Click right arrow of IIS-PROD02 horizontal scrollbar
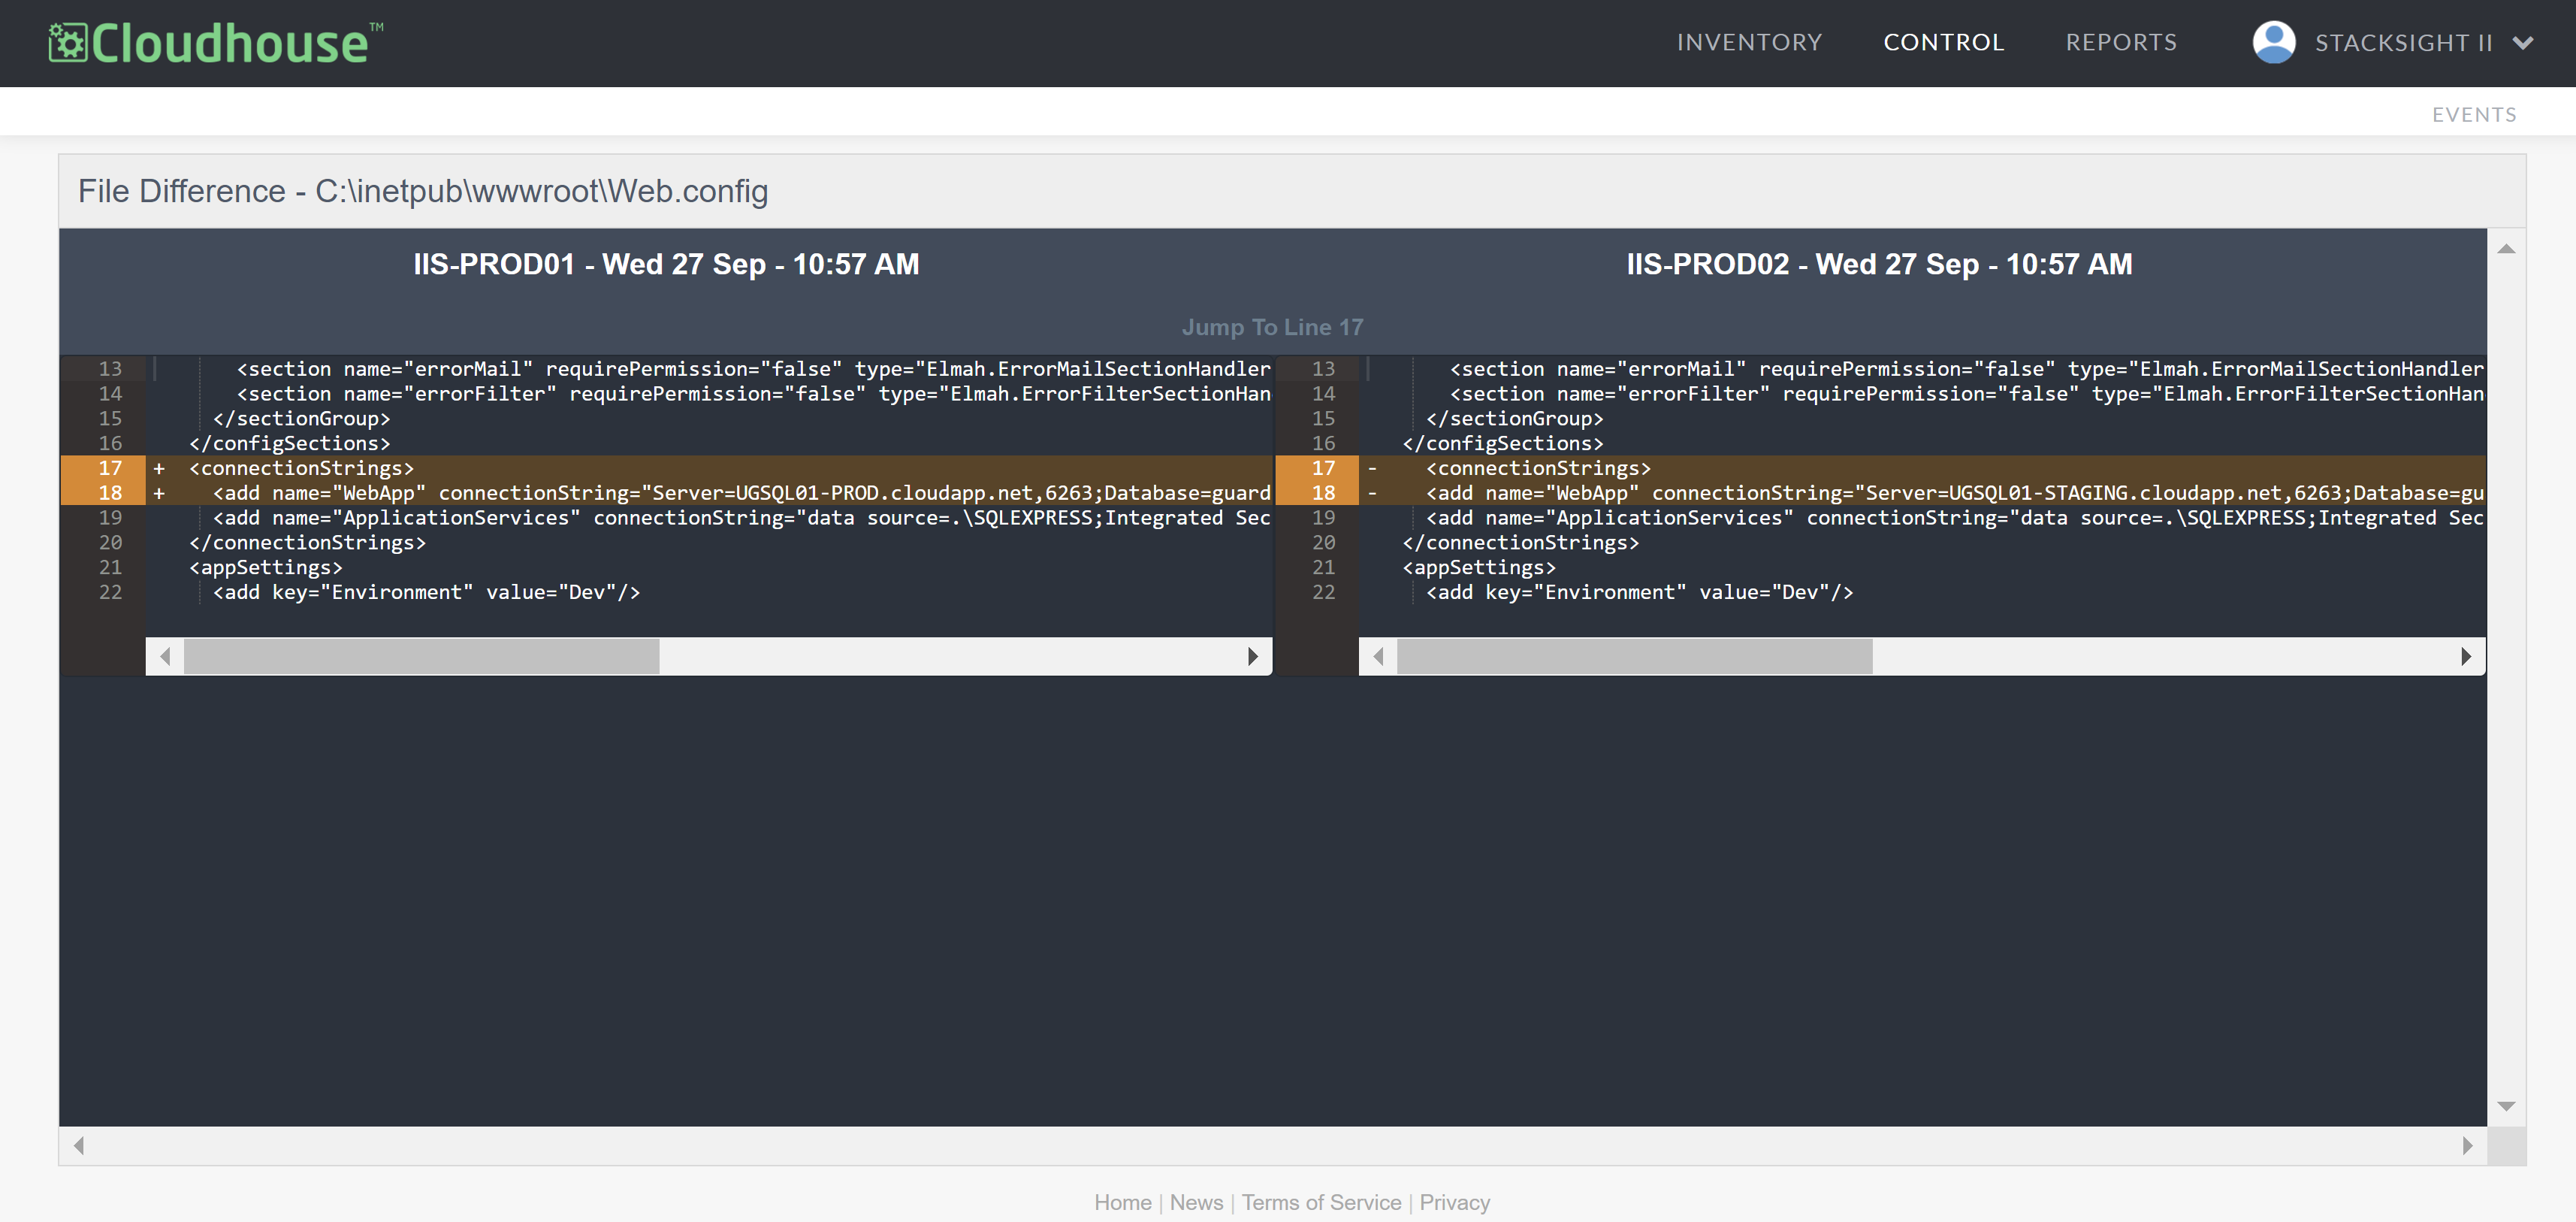Image resolution: width=2576 pixels, height=1222 pixels. pyautogui.click(x=2465, y=656)
